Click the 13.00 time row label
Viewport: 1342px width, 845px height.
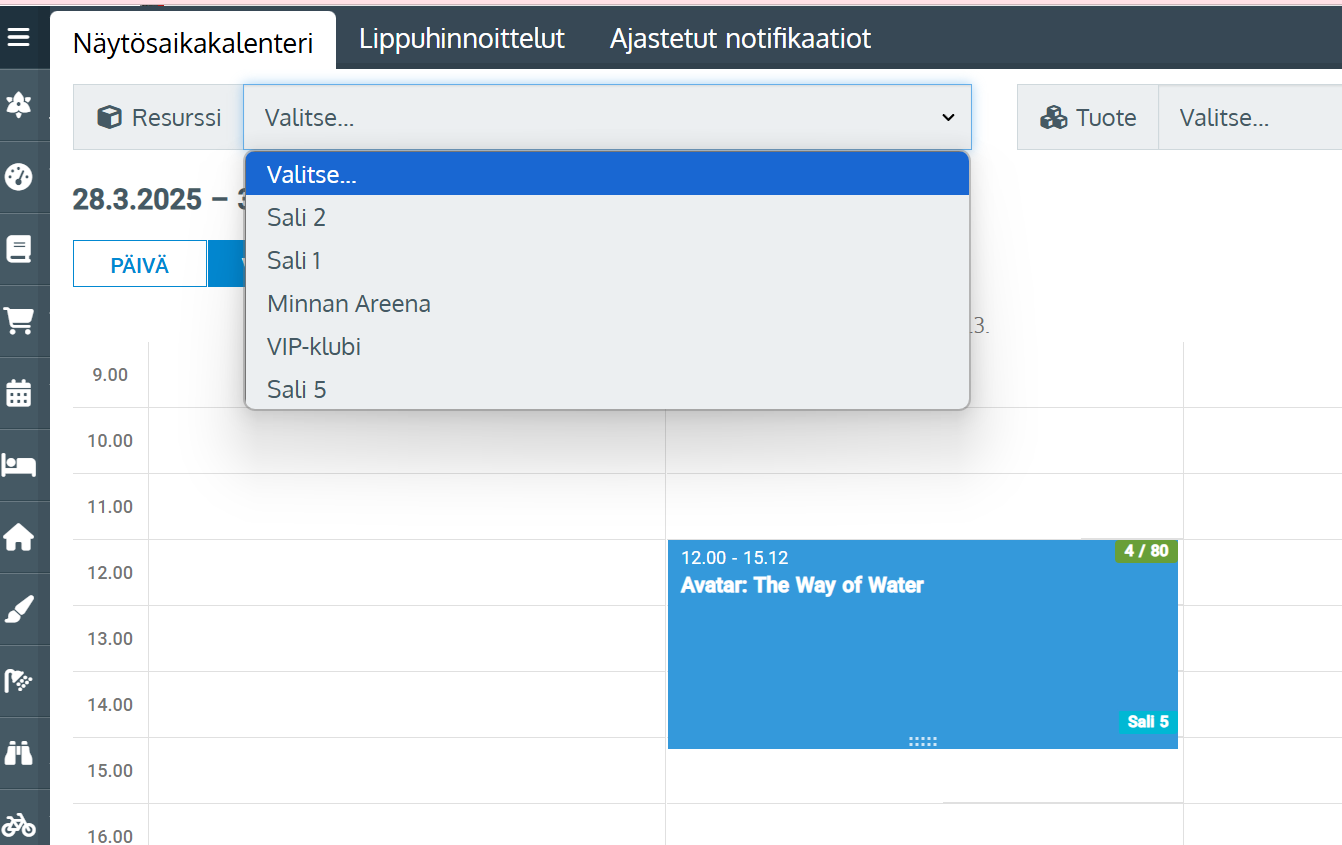click(110, 639)
